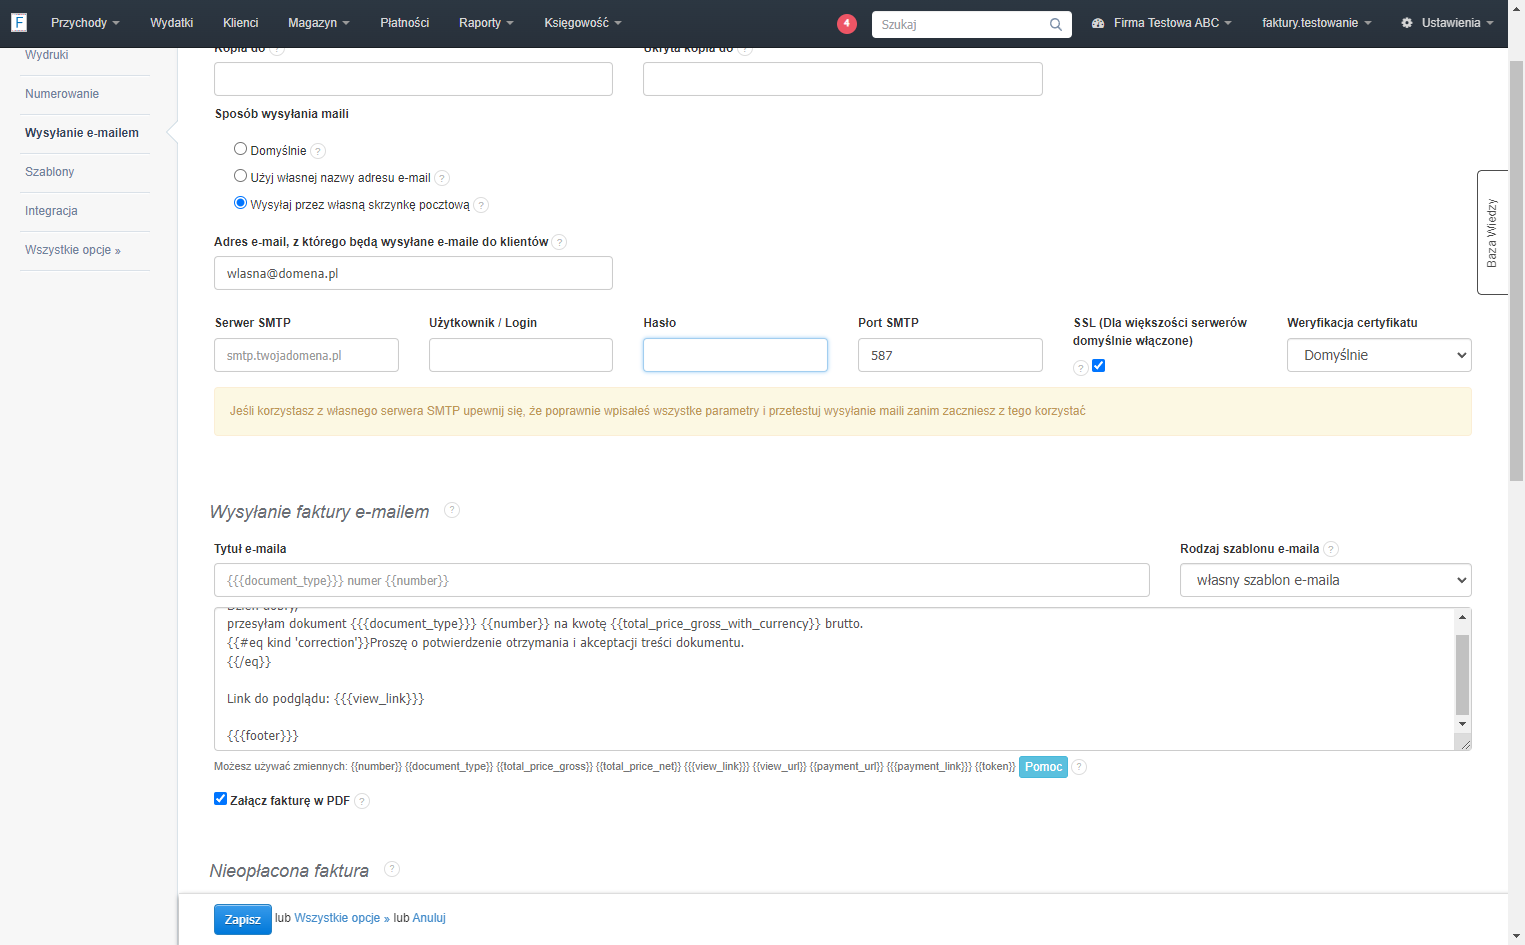Image resolution: width=1525 pixels, height=945 pixels.
Task: Open Rodzaj szablonu e-maila dropdown
Action: point(1326,580)
